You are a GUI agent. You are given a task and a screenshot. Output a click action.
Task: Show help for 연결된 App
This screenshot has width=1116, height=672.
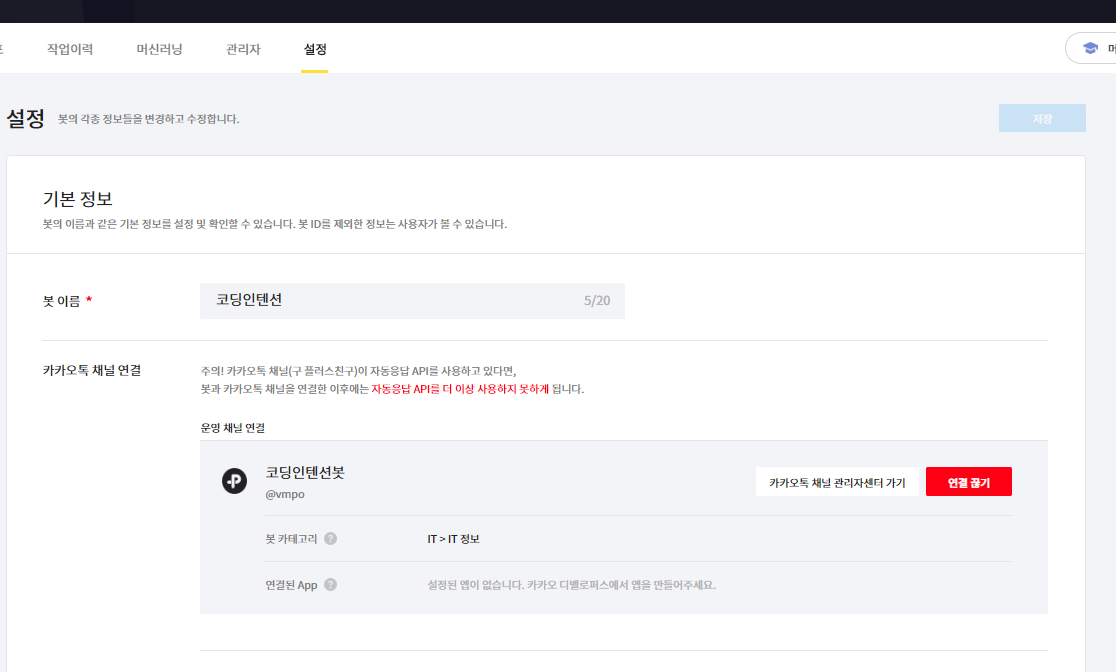pos(330,584)
